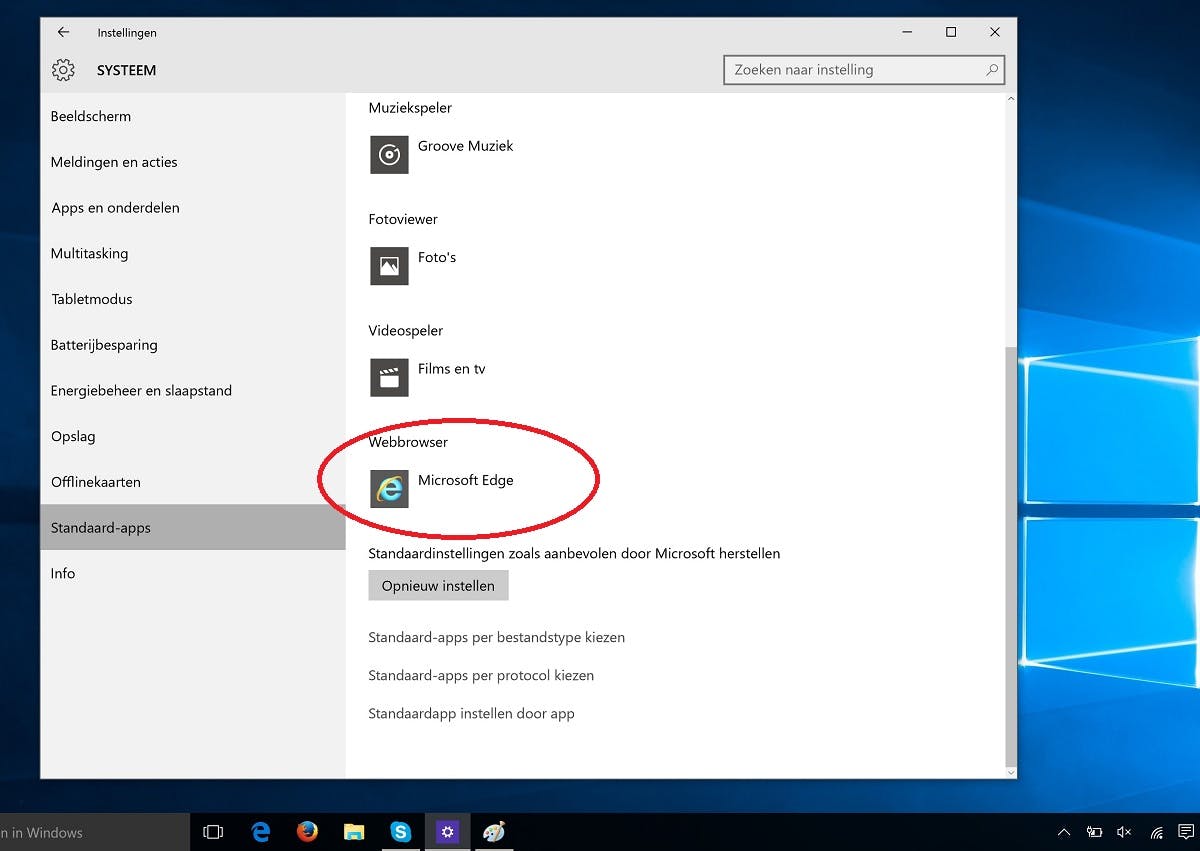Launch Skype from the taskbar
The image size is (1200, 851).
click(401, 831)
